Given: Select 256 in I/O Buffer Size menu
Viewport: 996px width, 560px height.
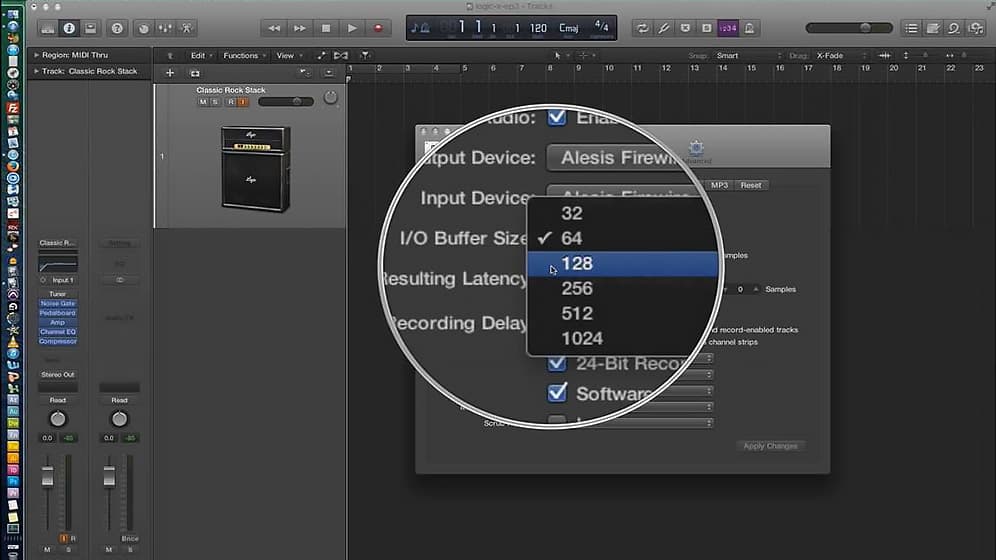Looking at the screenshot, I should pyautogui.click(x=622, y=288).
